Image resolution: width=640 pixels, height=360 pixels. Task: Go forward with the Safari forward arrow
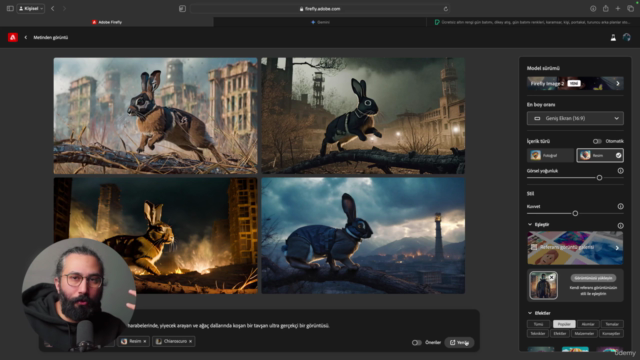pyautogui.click(x=64, y=9)
